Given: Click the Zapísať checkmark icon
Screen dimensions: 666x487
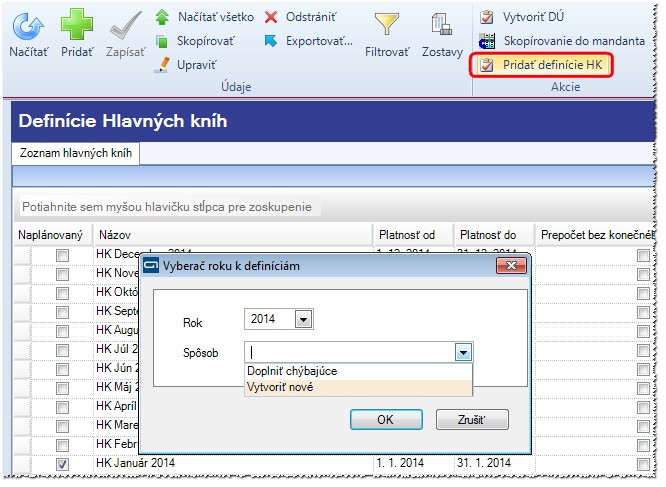Looking at the screenshot, I should click(126, 25).
